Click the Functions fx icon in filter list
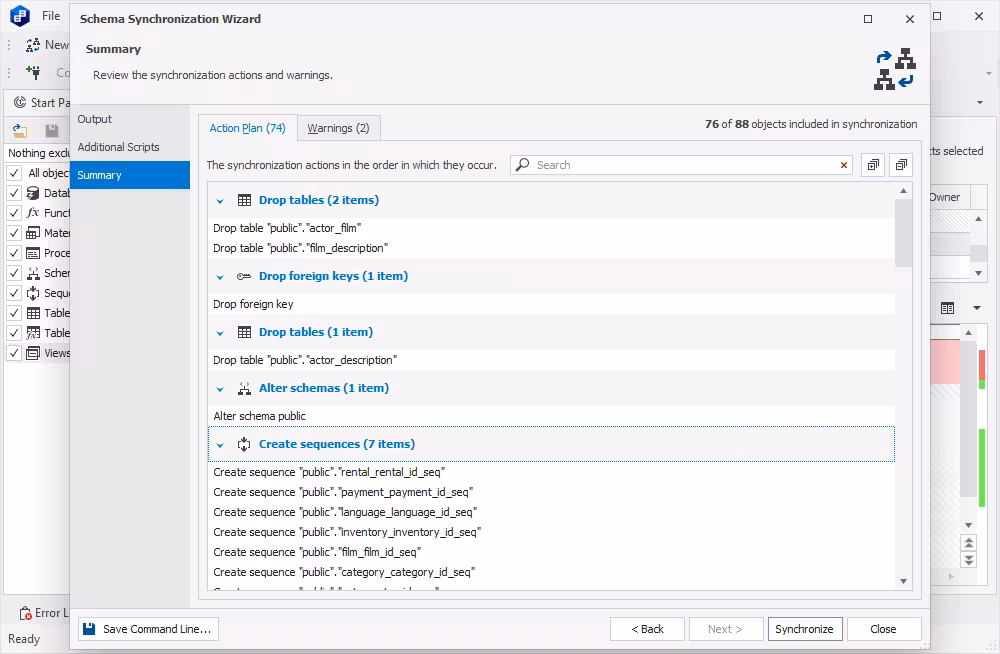This screenshot has width=1000, height=654. 33,212
